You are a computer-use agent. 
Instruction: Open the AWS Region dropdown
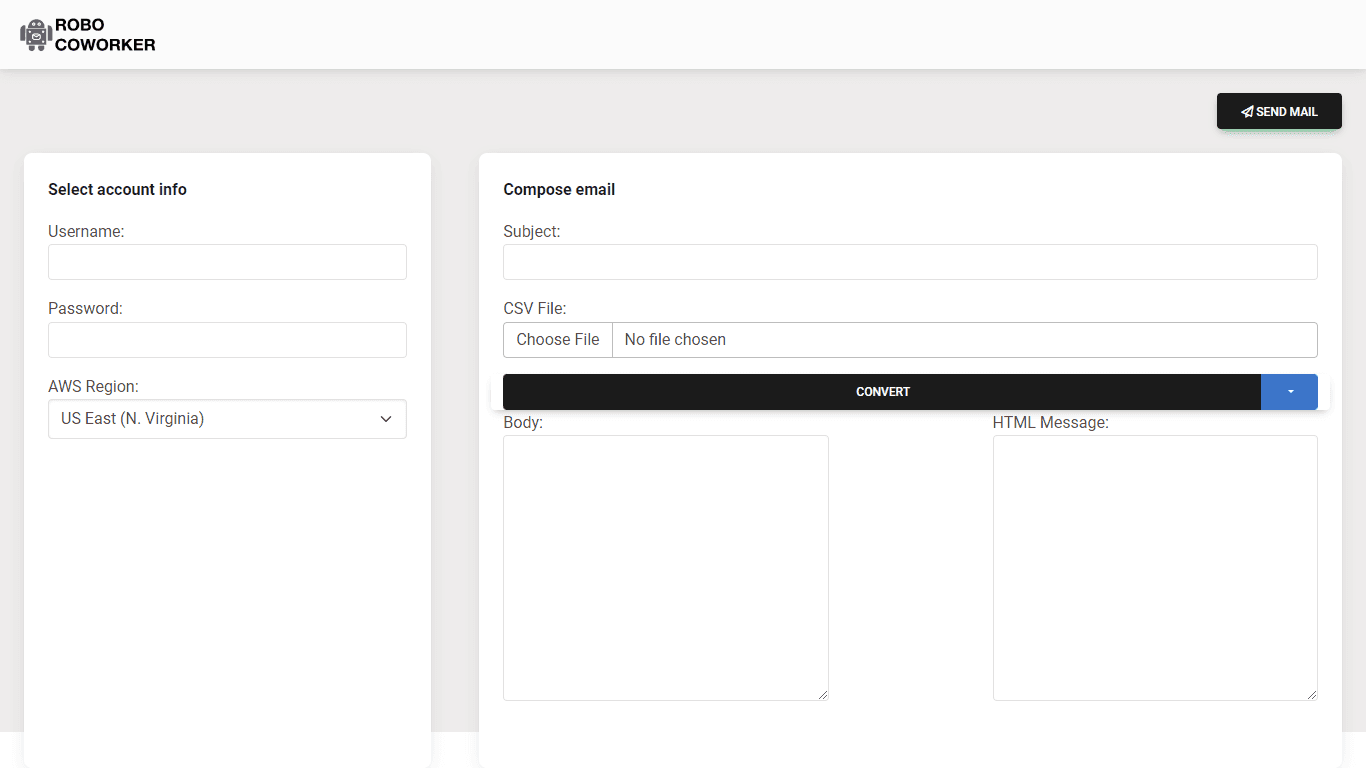pyautogui.click(x=227, y=419)
